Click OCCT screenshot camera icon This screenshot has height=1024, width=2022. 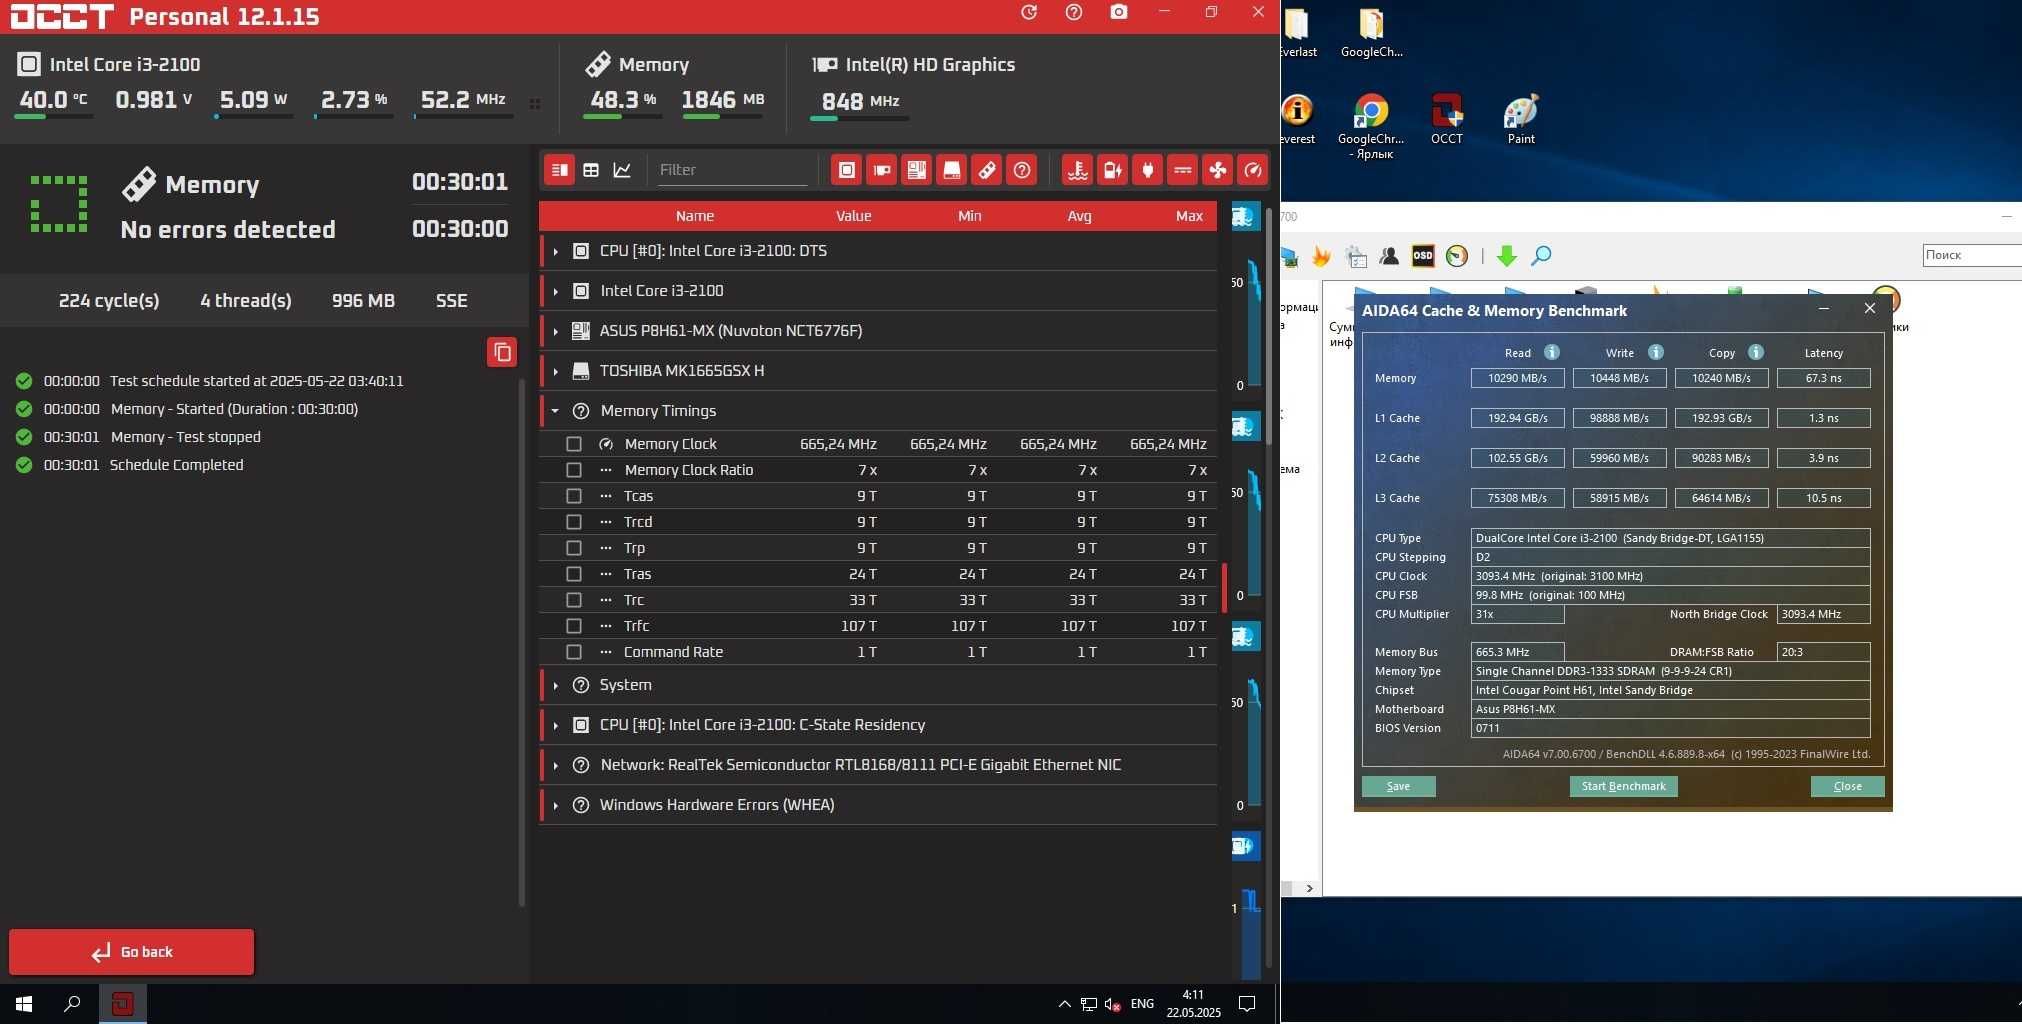[1118, 12]
